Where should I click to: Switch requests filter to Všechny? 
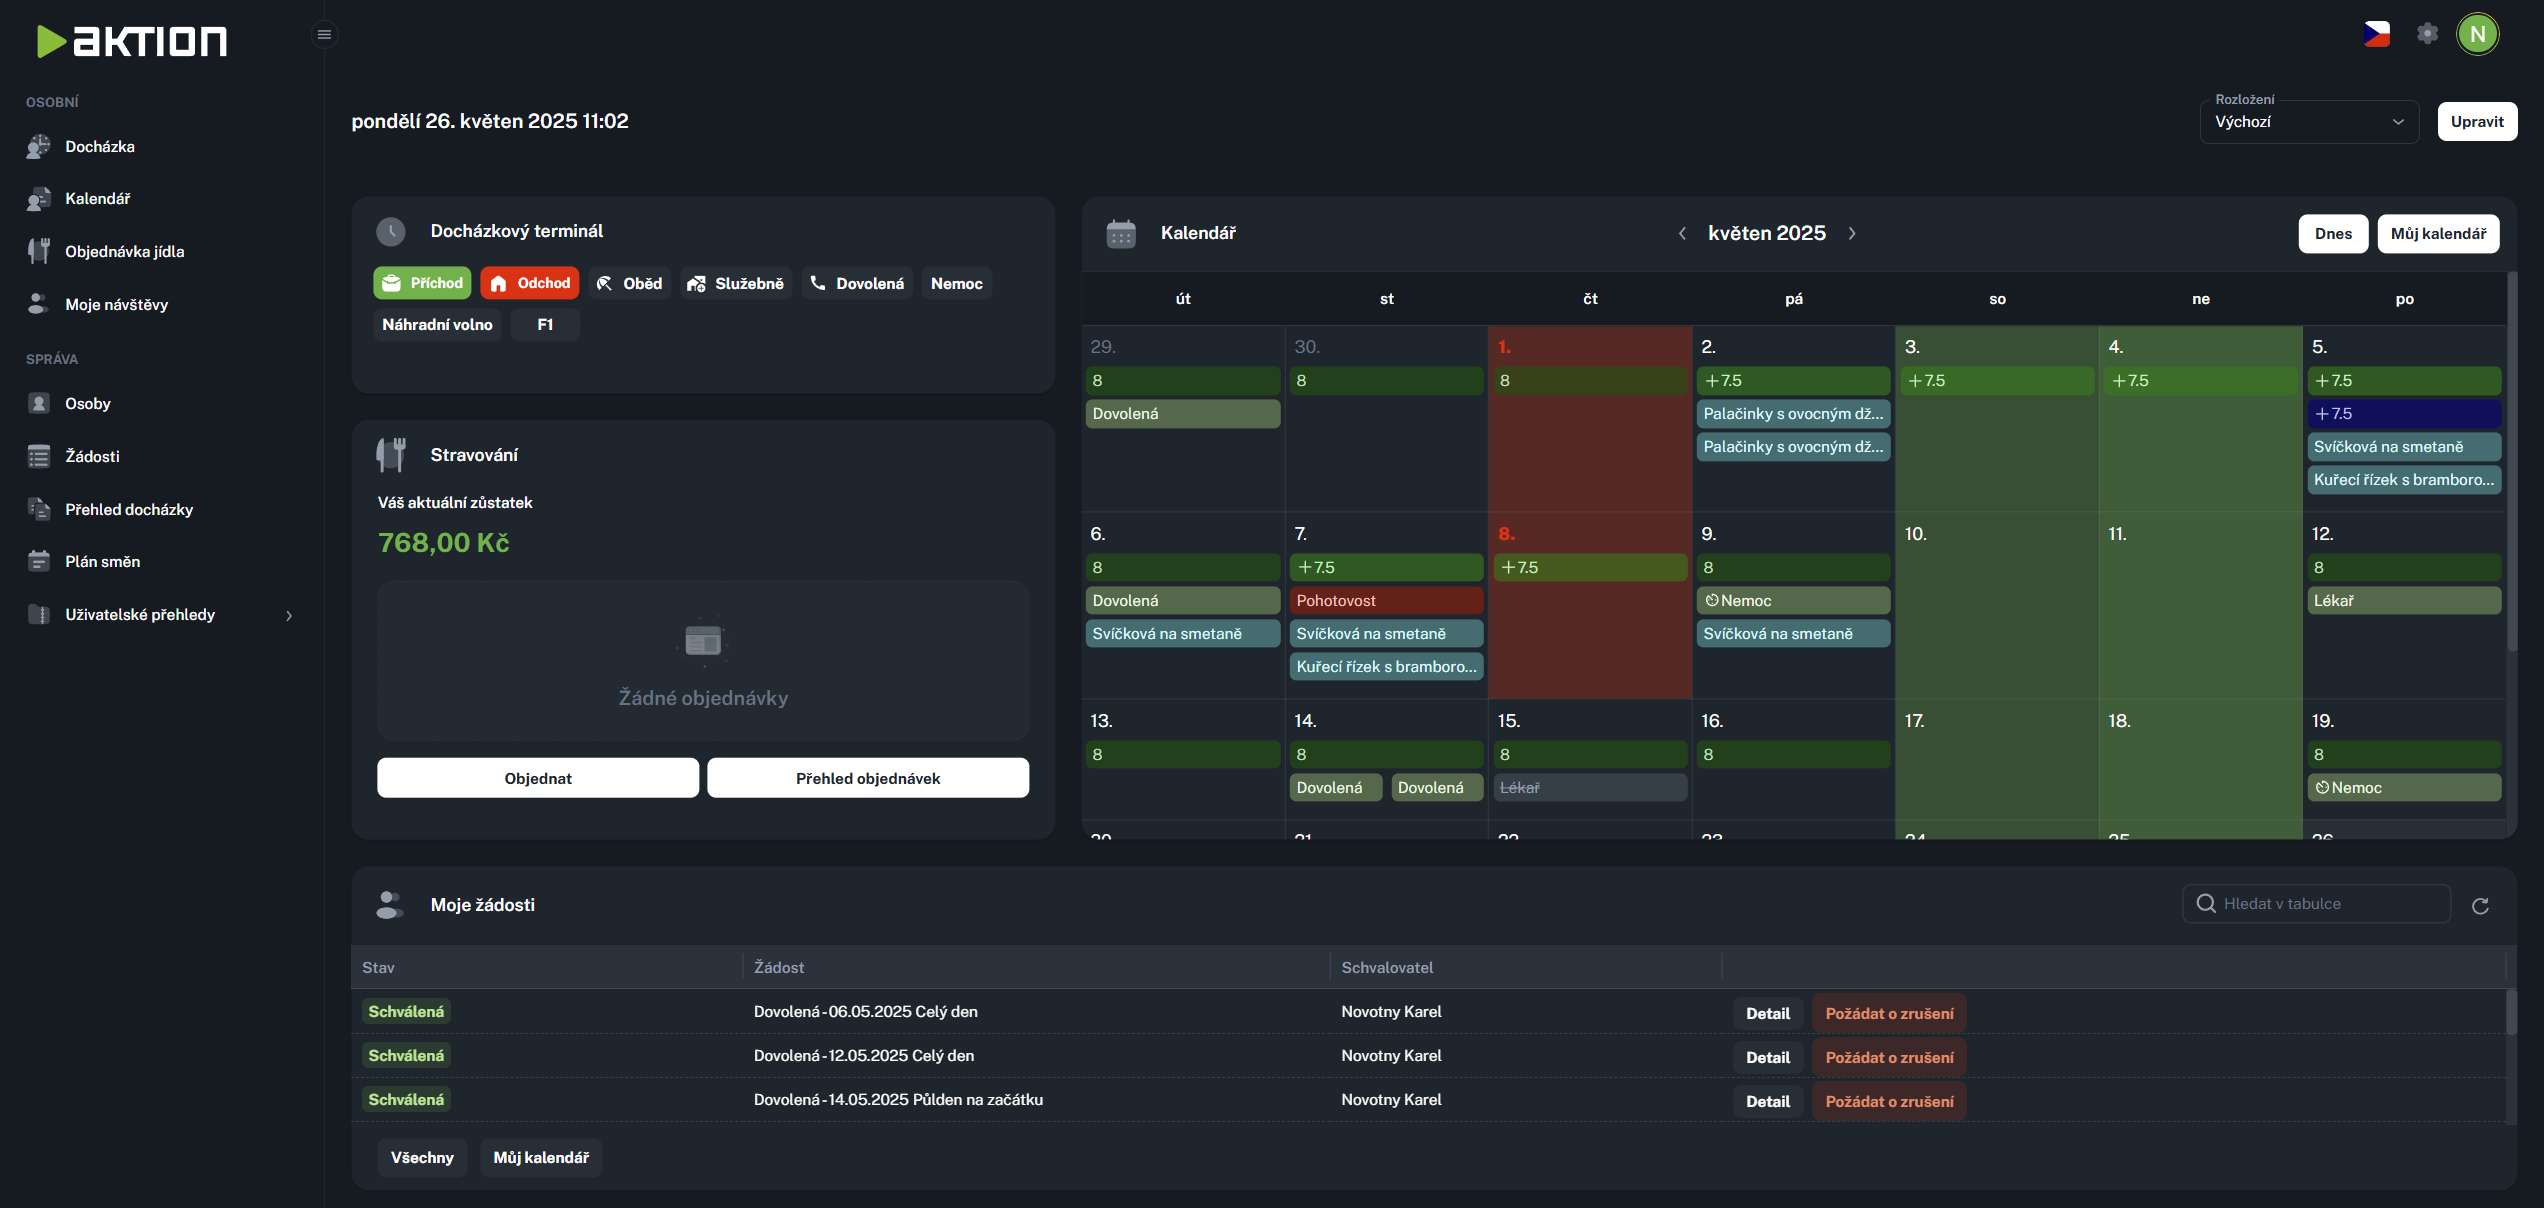[x=422, y=1157]
